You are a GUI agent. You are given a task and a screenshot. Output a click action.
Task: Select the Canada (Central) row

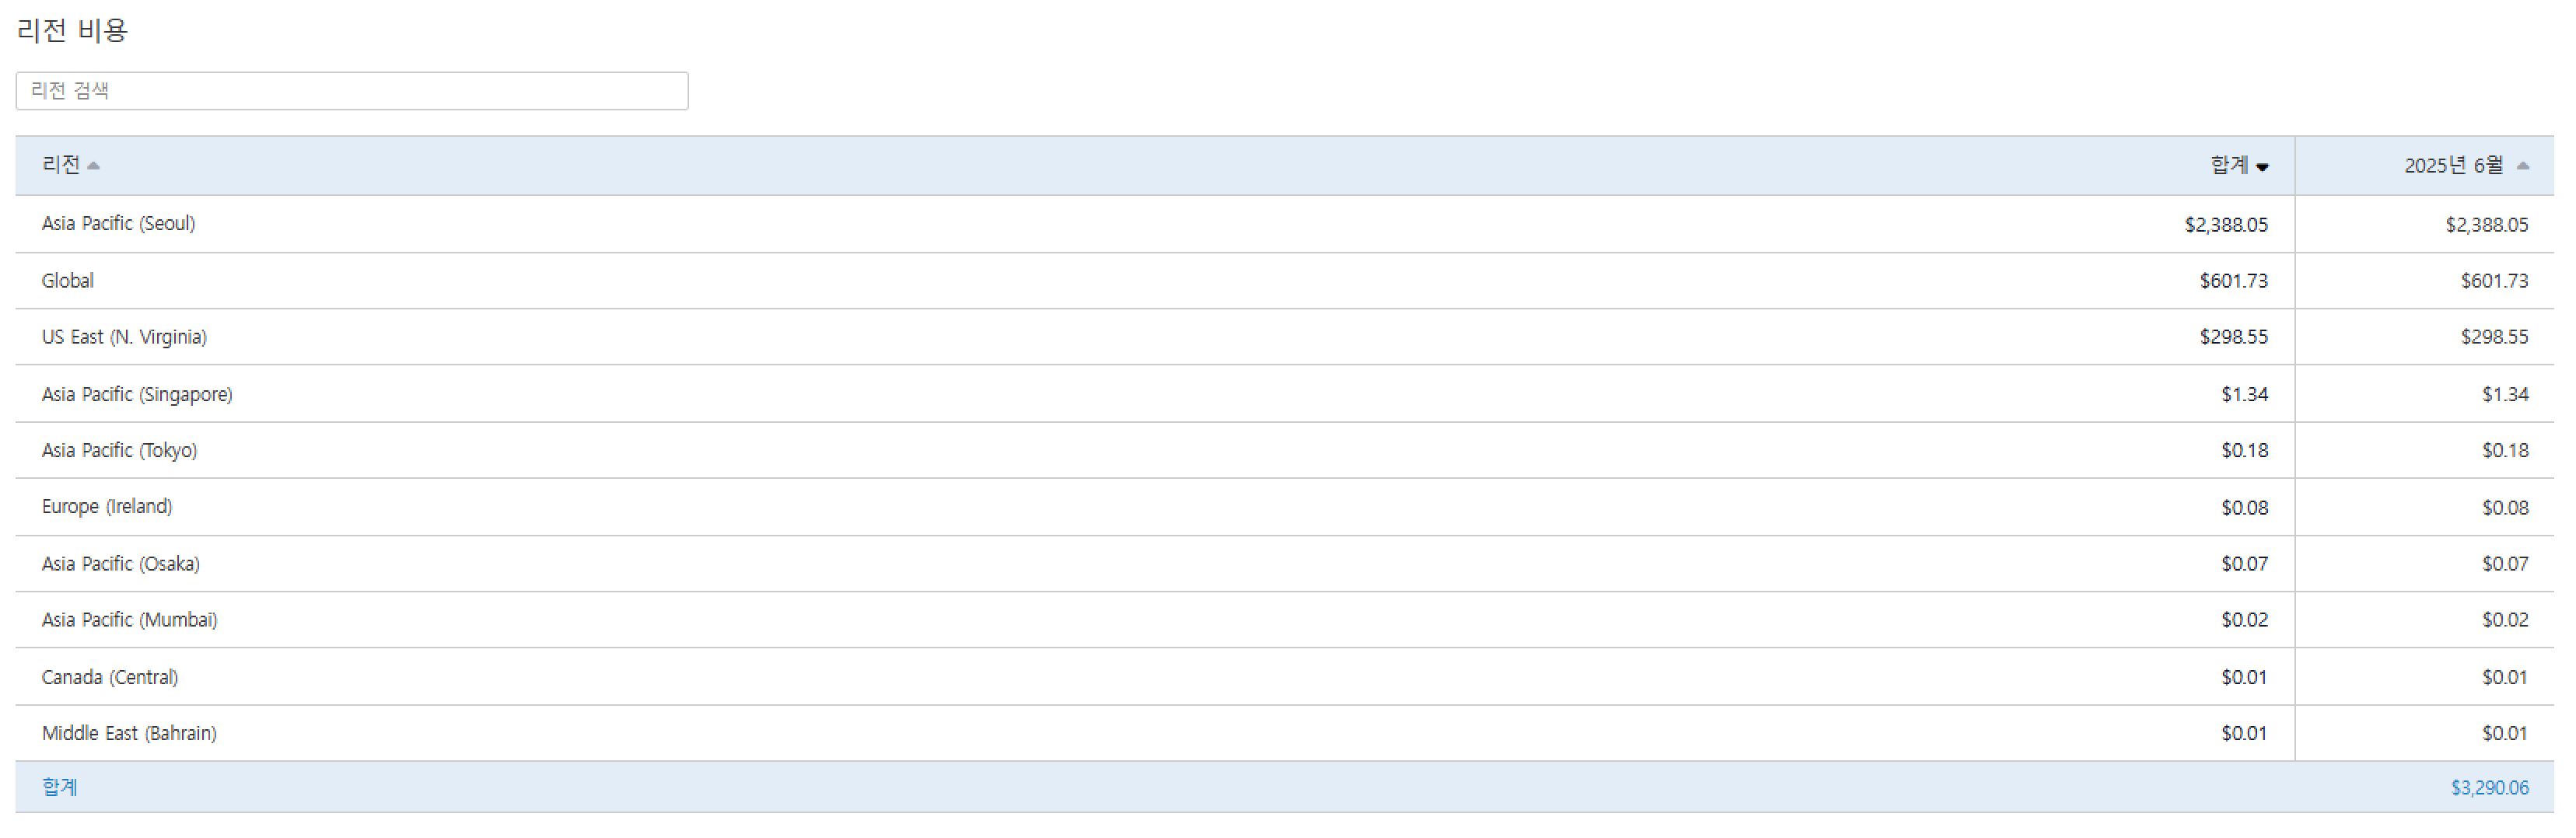point(110,677)
